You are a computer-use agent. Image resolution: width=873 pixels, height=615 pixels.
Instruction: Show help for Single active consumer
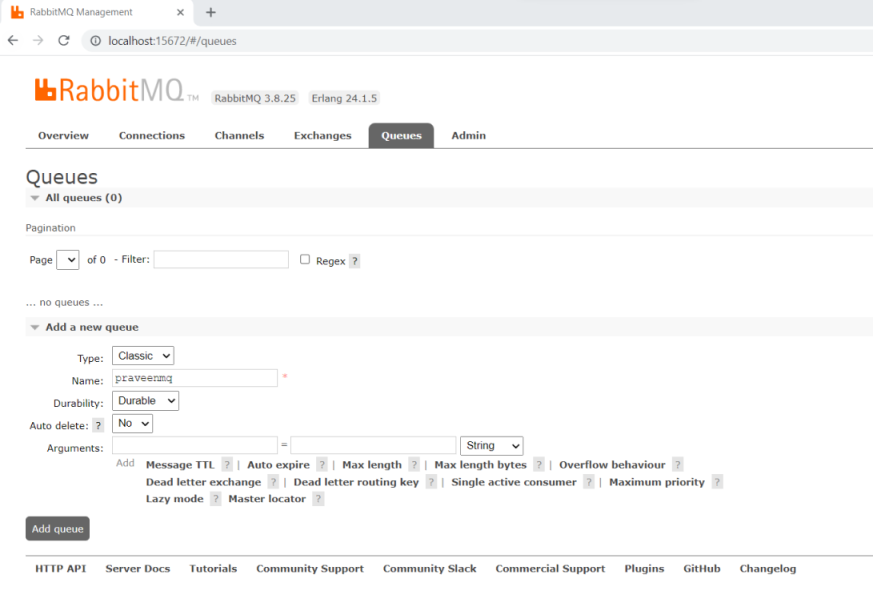588,482
